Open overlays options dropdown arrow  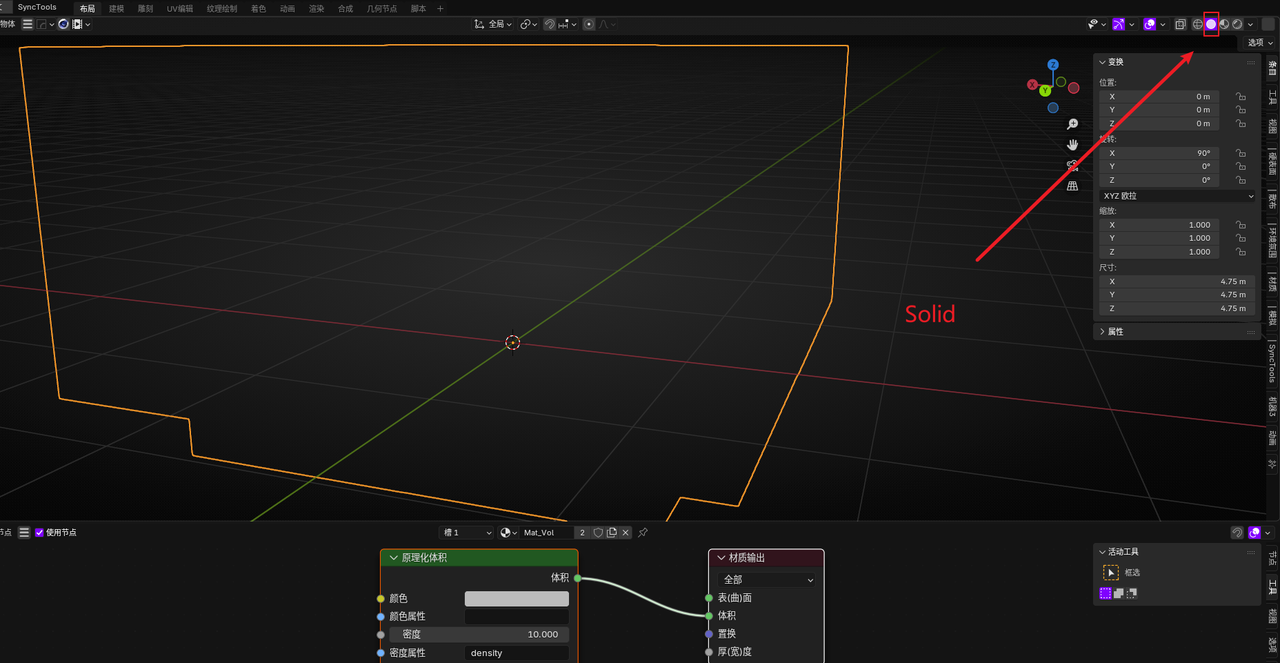pyautogui.click(x=1162, y=24)
